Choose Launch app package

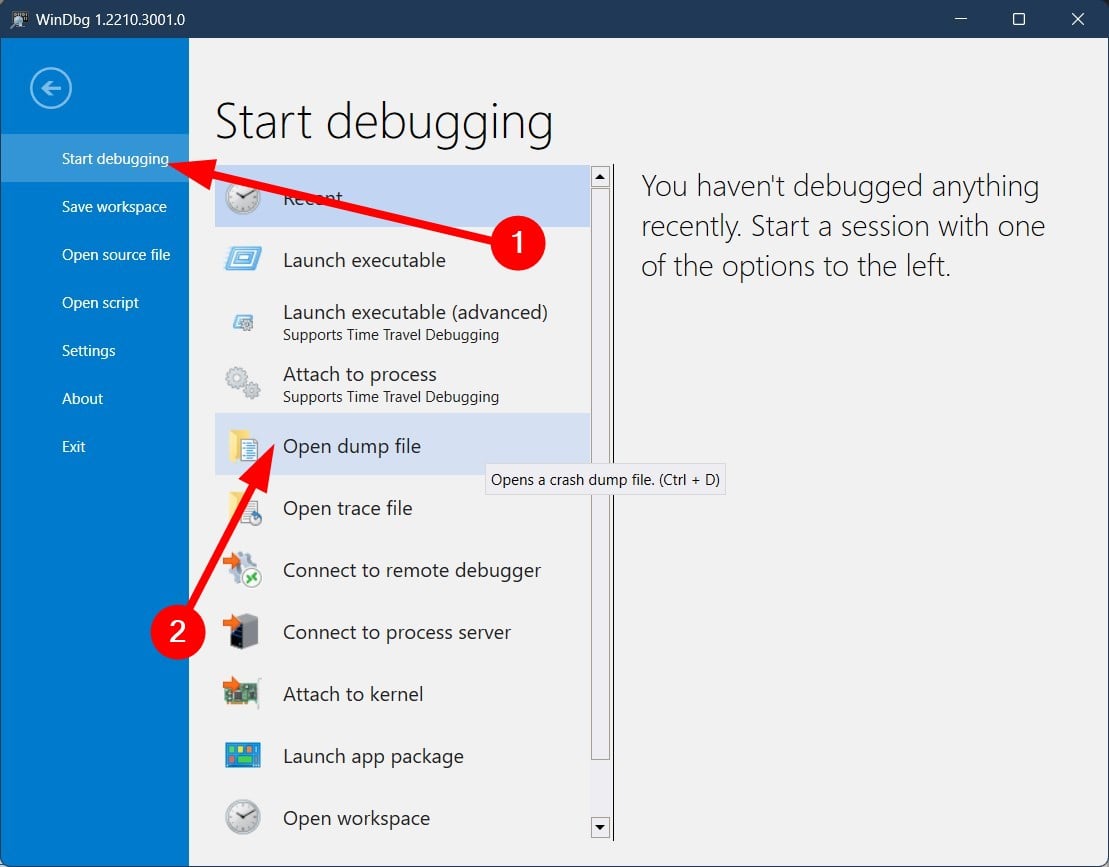[402, 756]
